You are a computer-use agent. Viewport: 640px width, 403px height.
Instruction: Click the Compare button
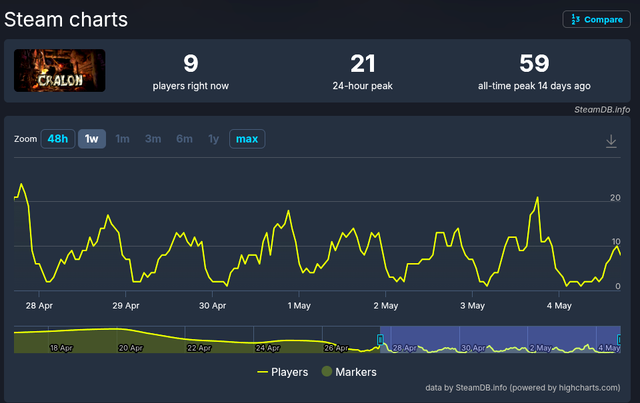(596, 19)
